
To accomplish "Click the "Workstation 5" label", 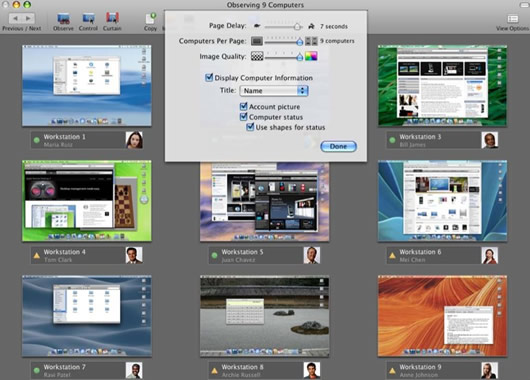I will pyautogui.click(x=242, y=252).
